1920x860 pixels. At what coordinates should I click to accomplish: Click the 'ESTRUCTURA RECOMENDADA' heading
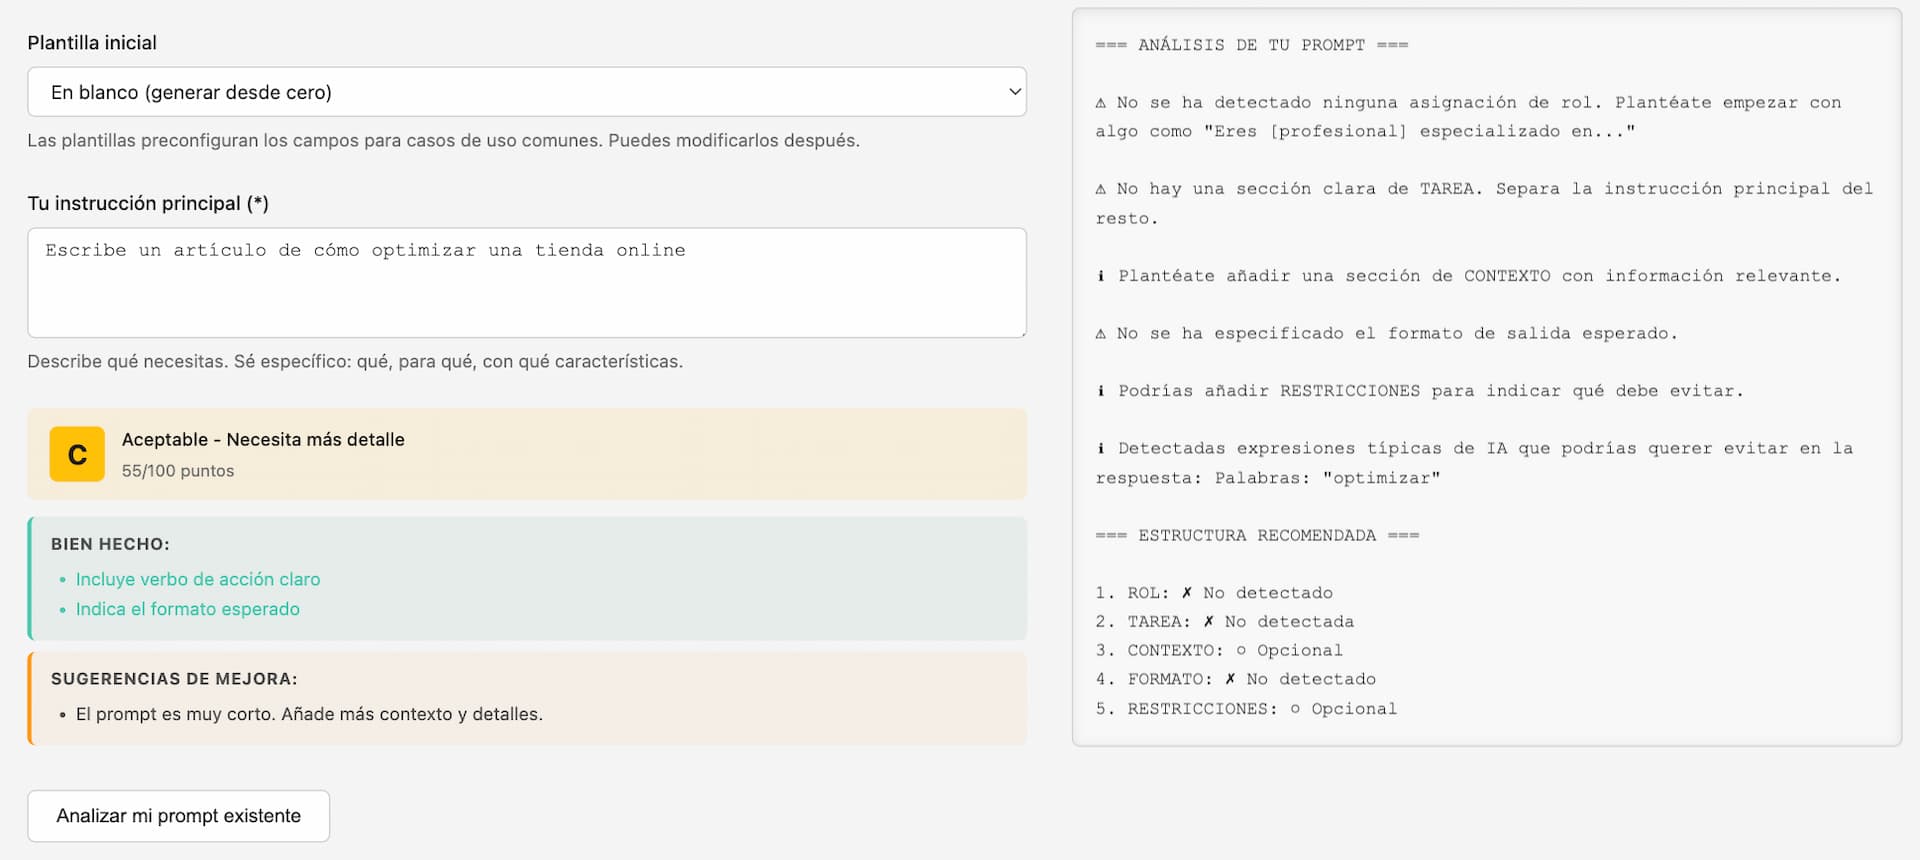pyautogui.click(x=1257, y=536)
